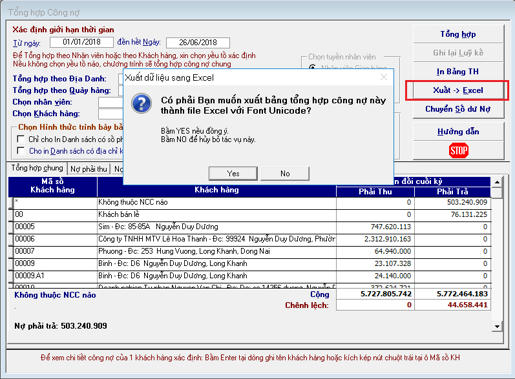
Task: Click the Chọn nhân viên label
Action: pyautogui.click(x=42, y=102)
